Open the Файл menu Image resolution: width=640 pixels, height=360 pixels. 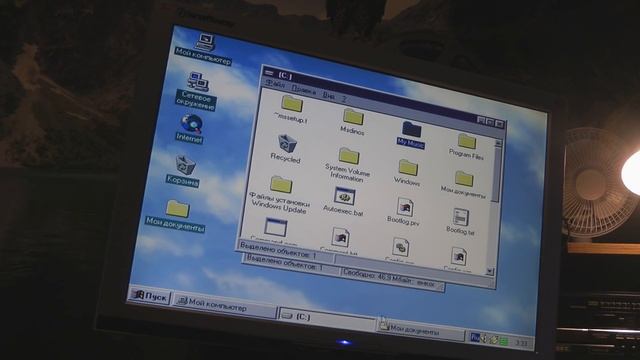[x=276, y=84]
